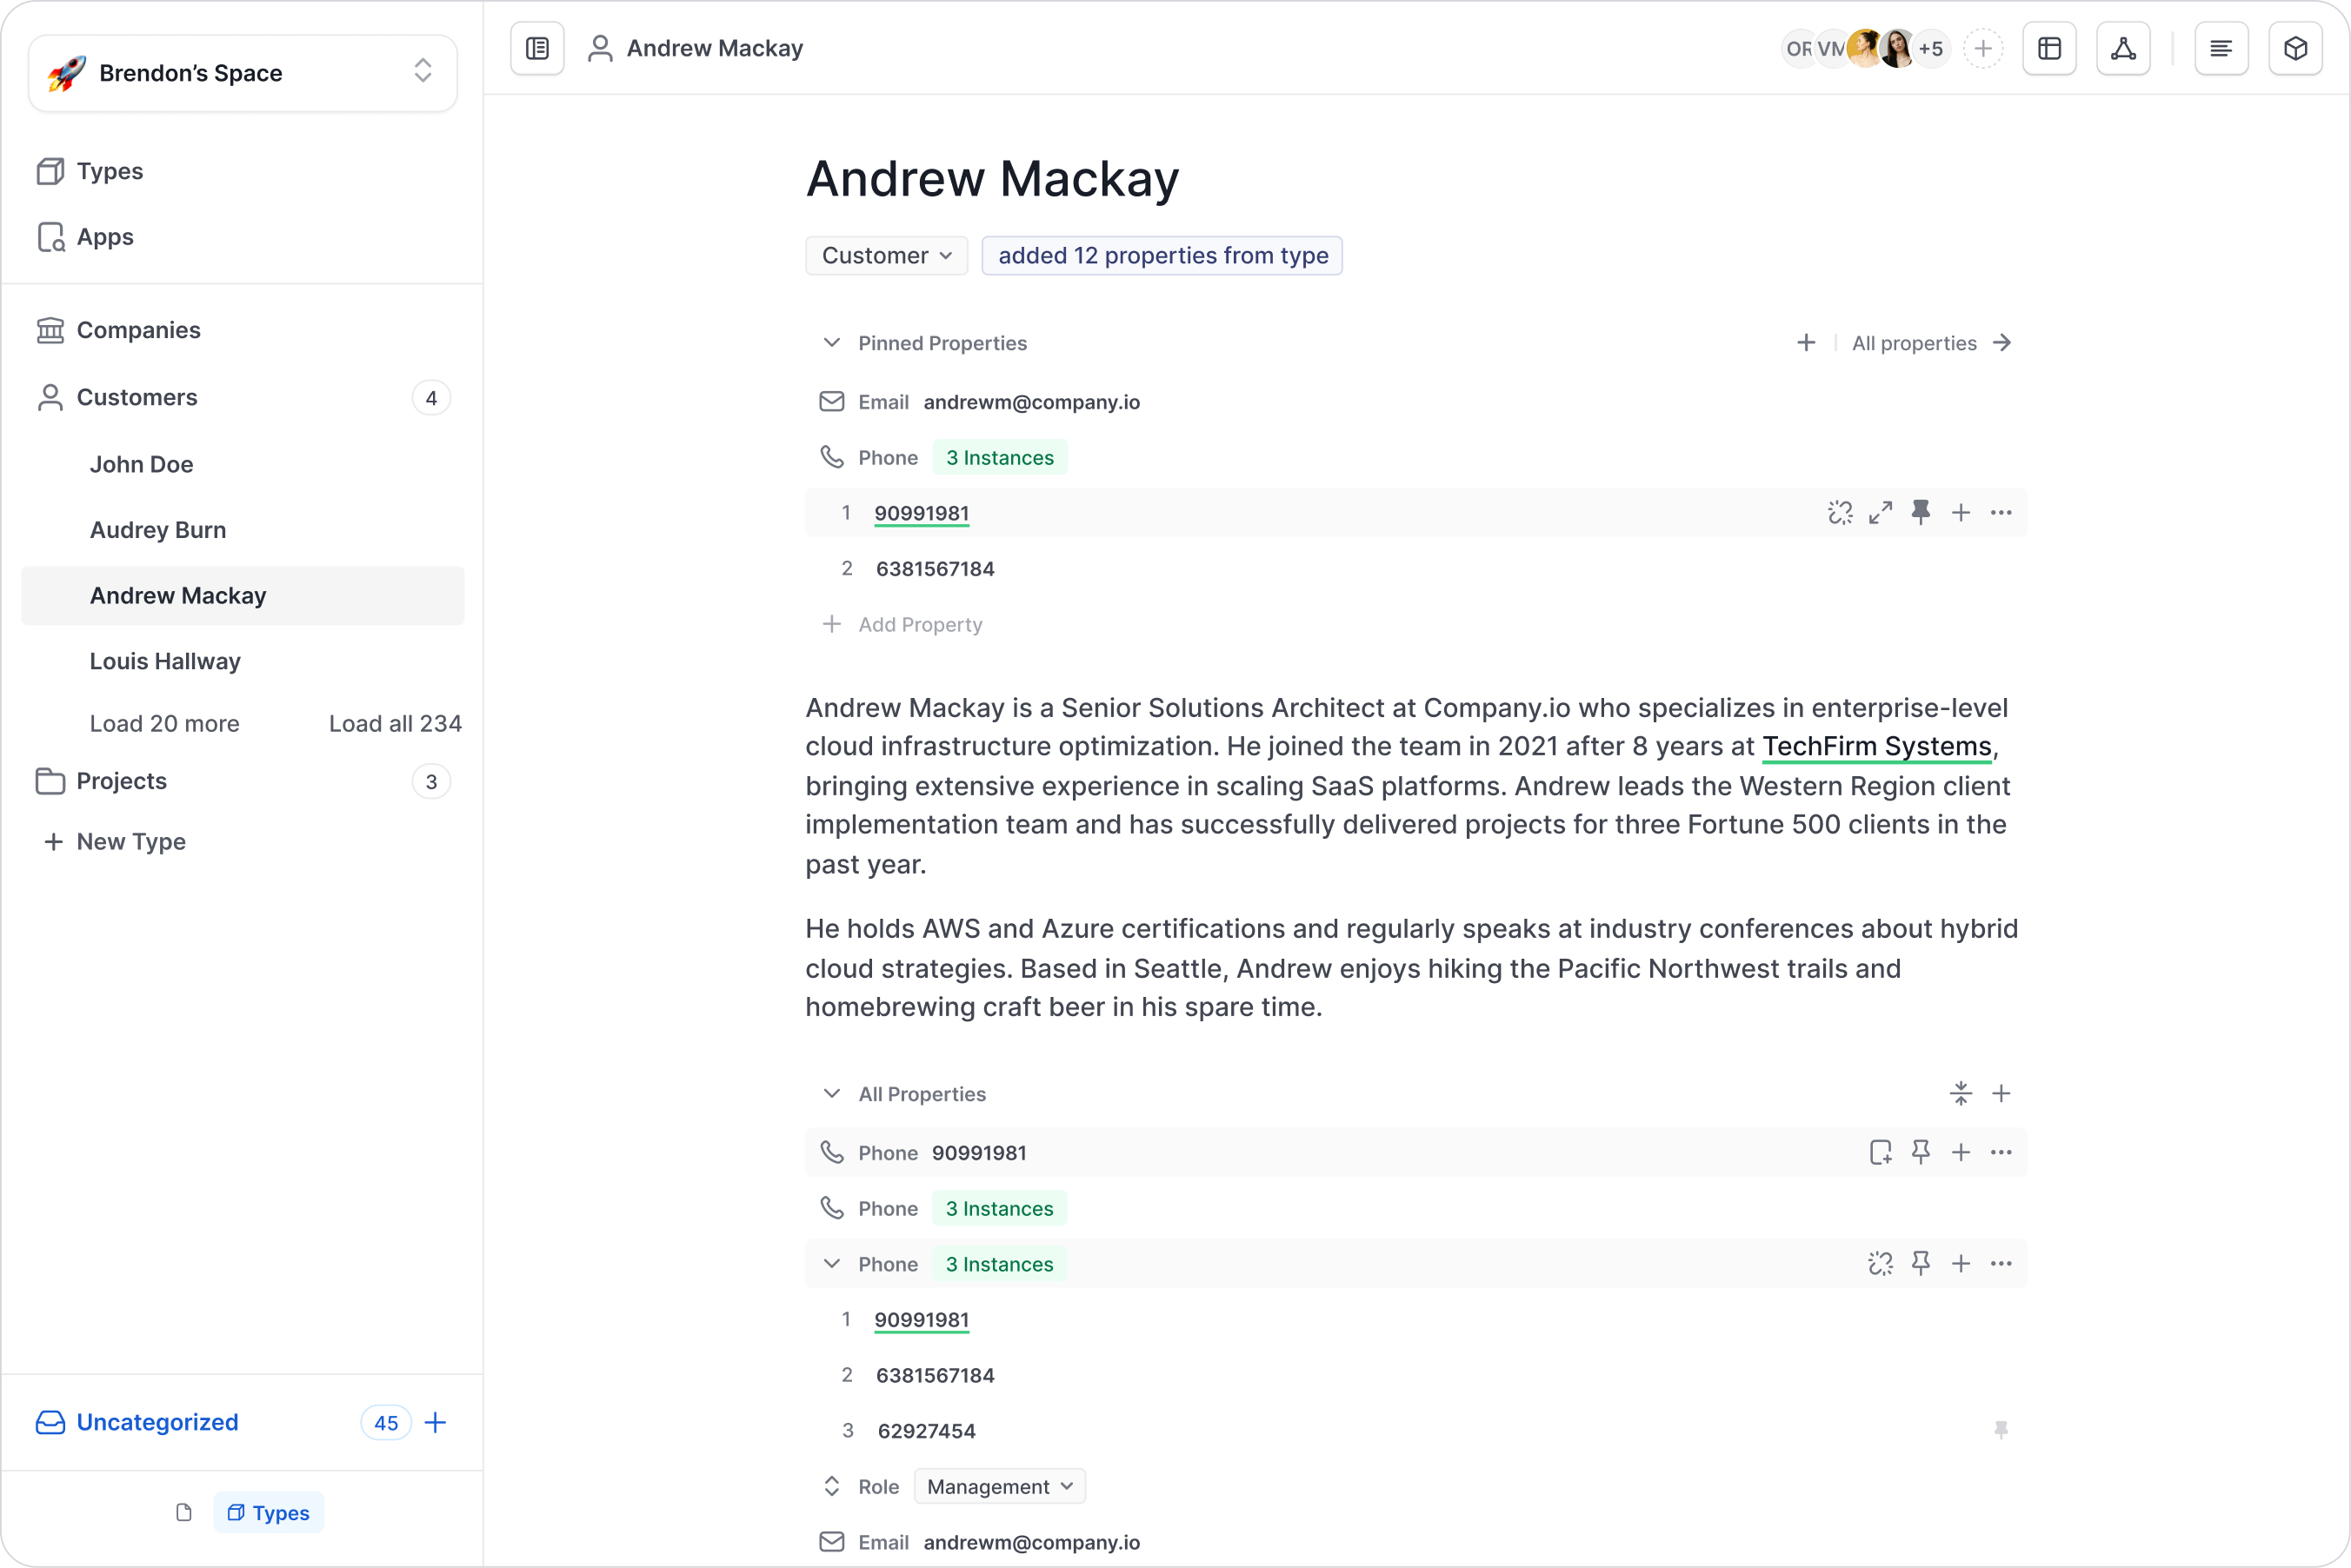Switch to the Types tab at bottom
The width and height of the screenshot is (2351, 1568).
pyautogui.click(x=268, y=1513)
